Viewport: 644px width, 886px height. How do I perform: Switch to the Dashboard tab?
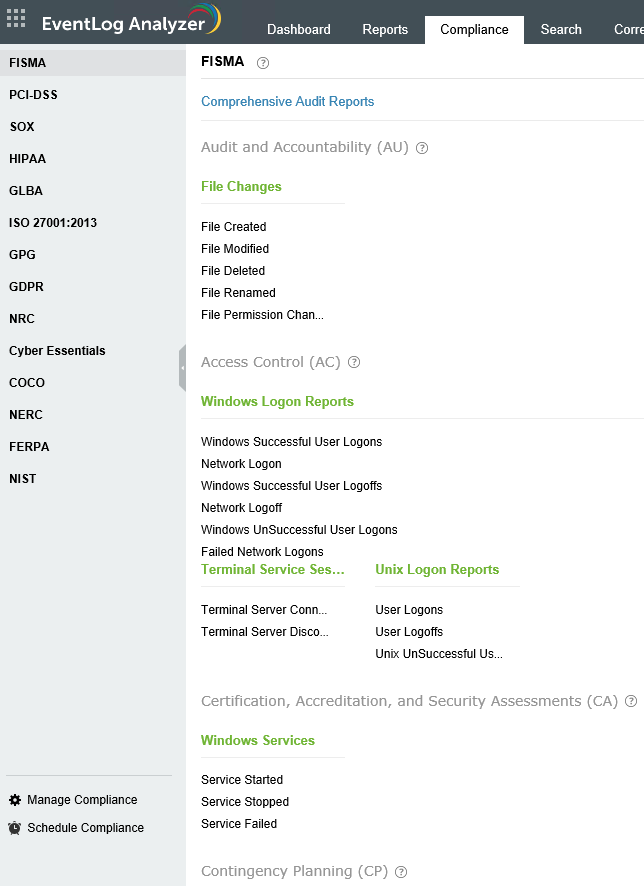click(x=299, y=29)
